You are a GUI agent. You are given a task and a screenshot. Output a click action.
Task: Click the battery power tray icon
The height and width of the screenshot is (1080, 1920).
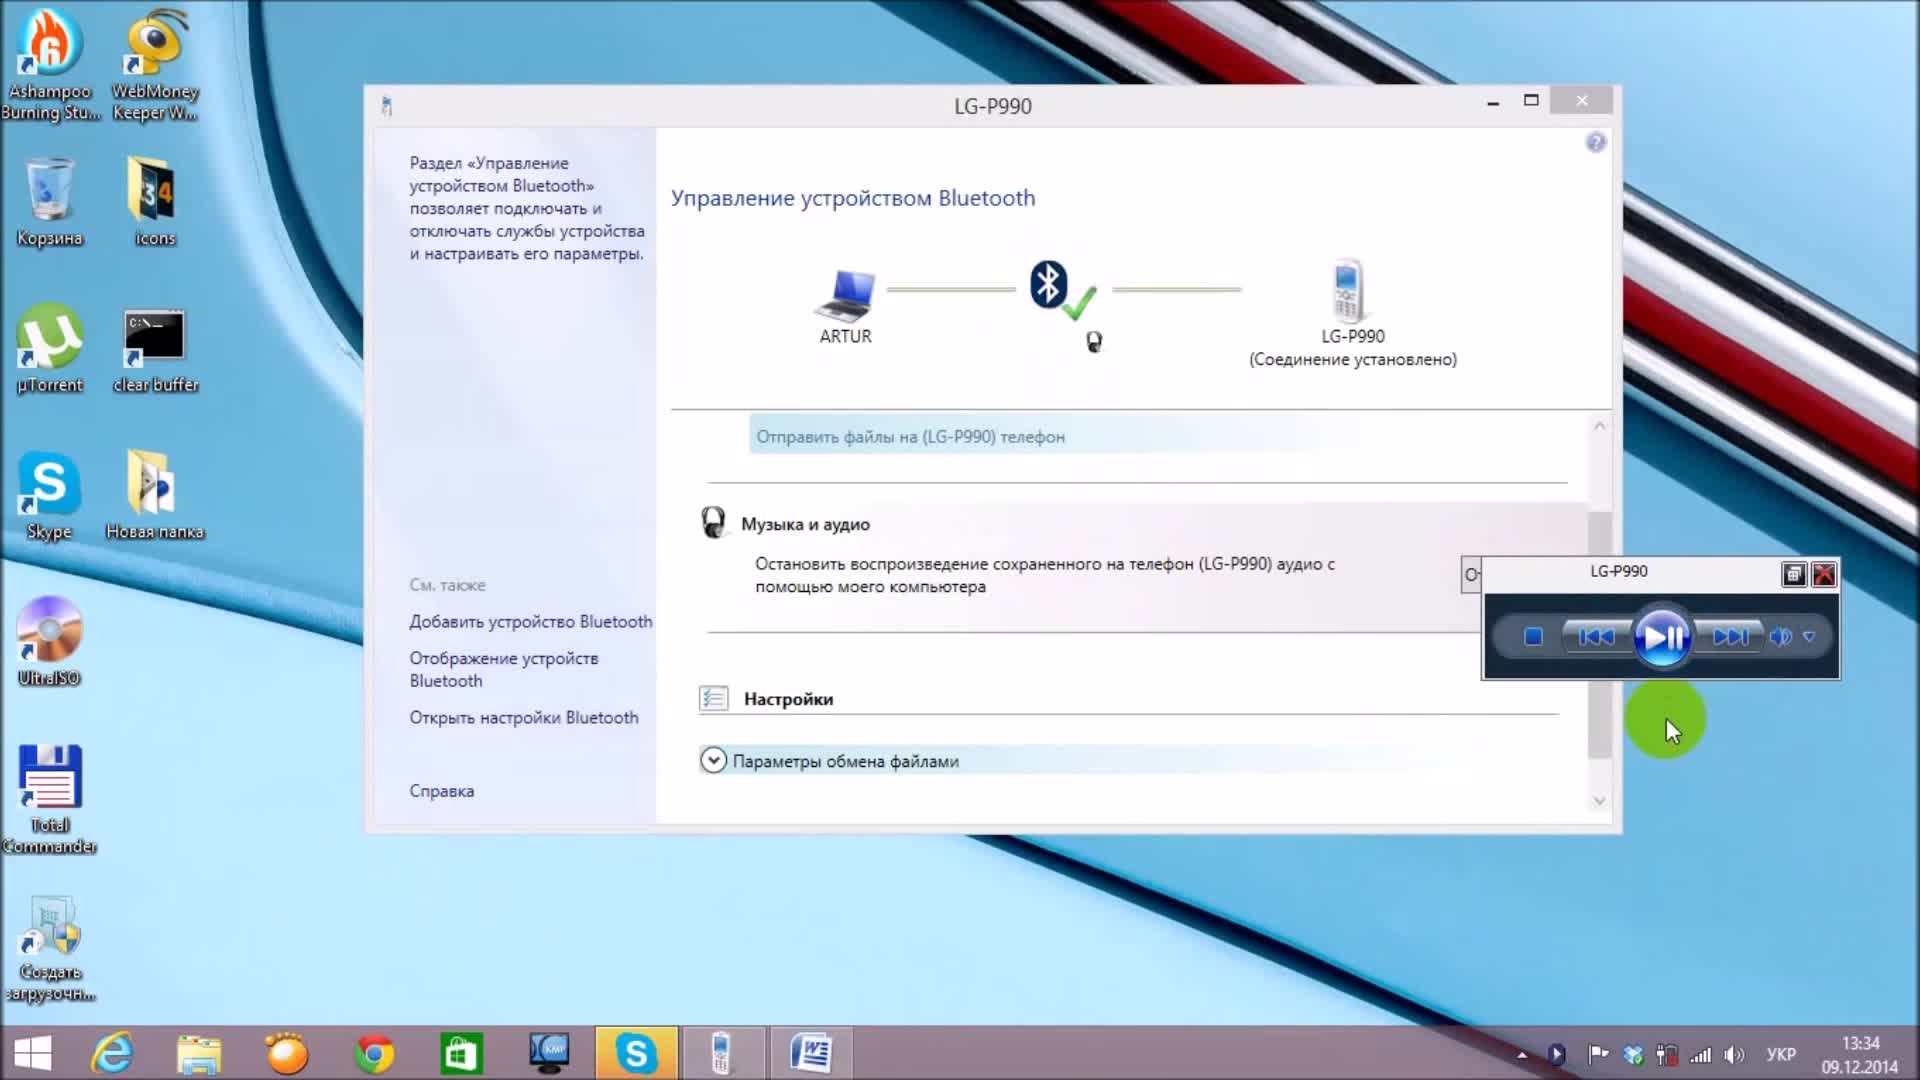[x=1666, y=1055]
